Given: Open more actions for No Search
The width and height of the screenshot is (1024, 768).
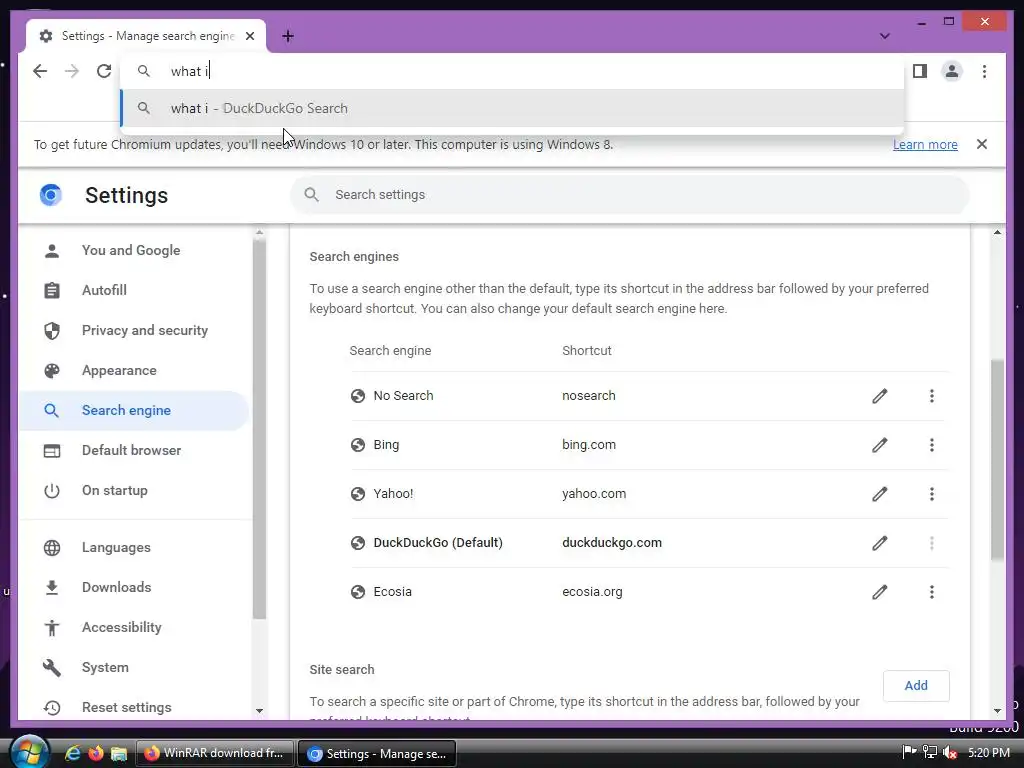Looking at the screenshot, I should (x=931, y=396).
